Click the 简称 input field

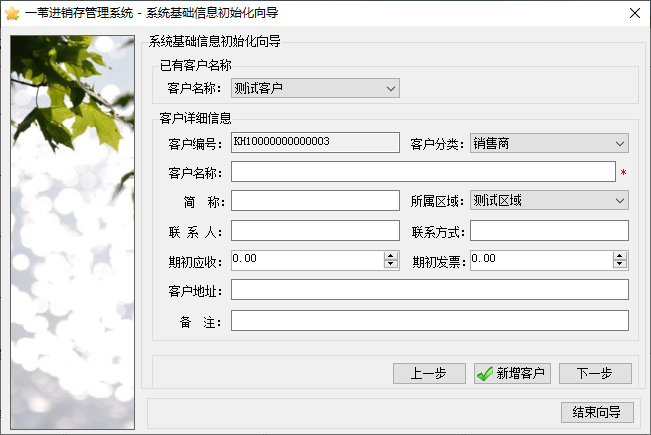(315, 200)
